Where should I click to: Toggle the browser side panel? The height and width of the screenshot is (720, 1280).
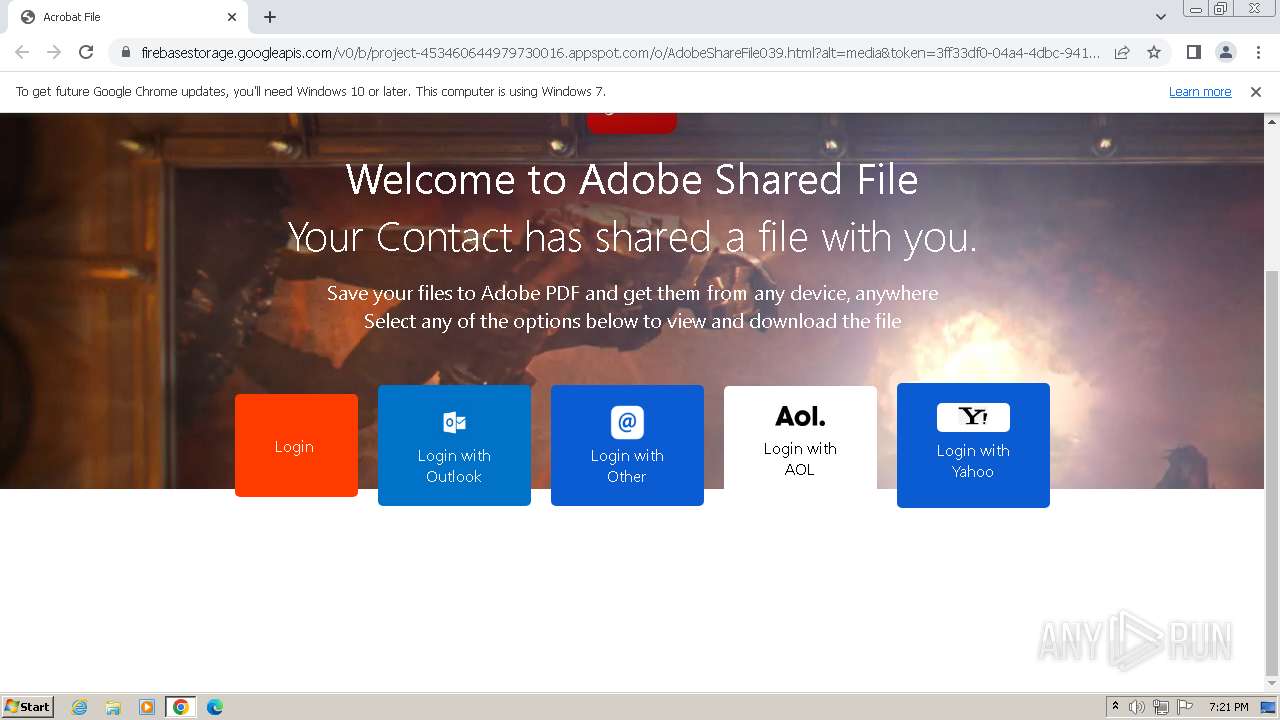1193,52
